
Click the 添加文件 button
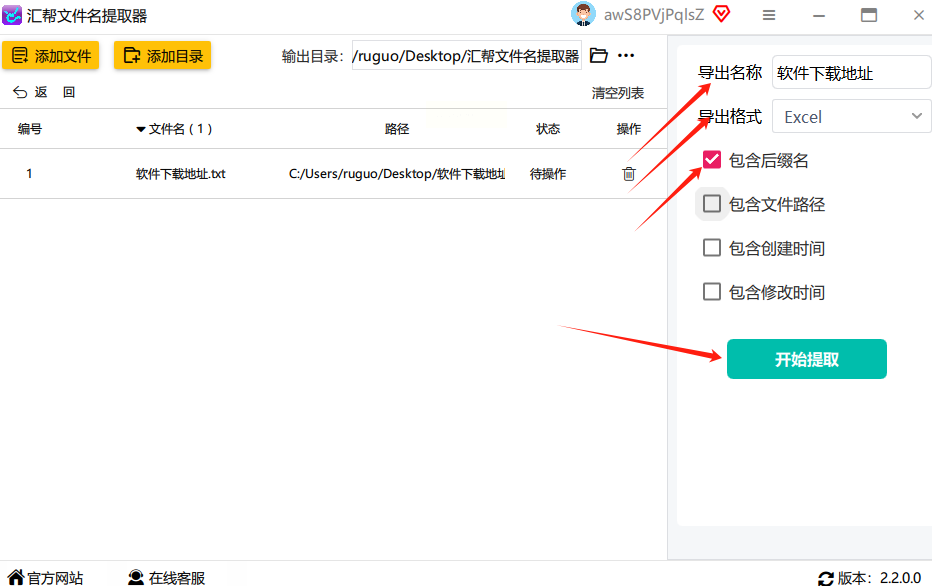click(x=51, y=55)
